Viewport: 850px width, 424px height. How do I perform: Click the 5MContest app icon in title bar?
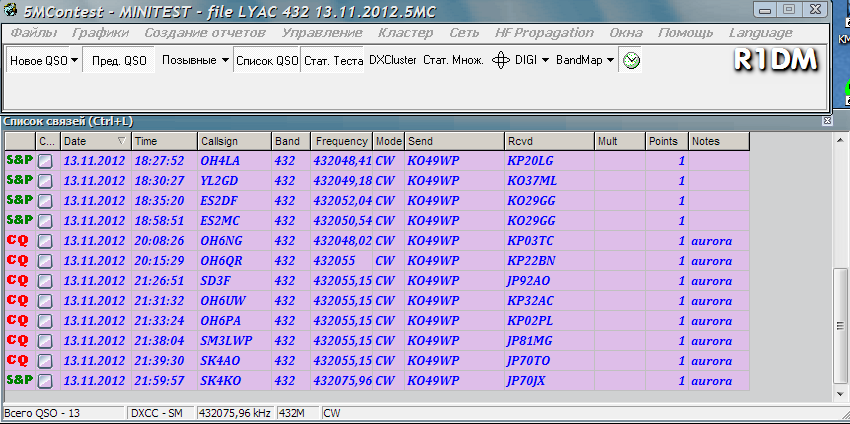click(x=10, y=9)
